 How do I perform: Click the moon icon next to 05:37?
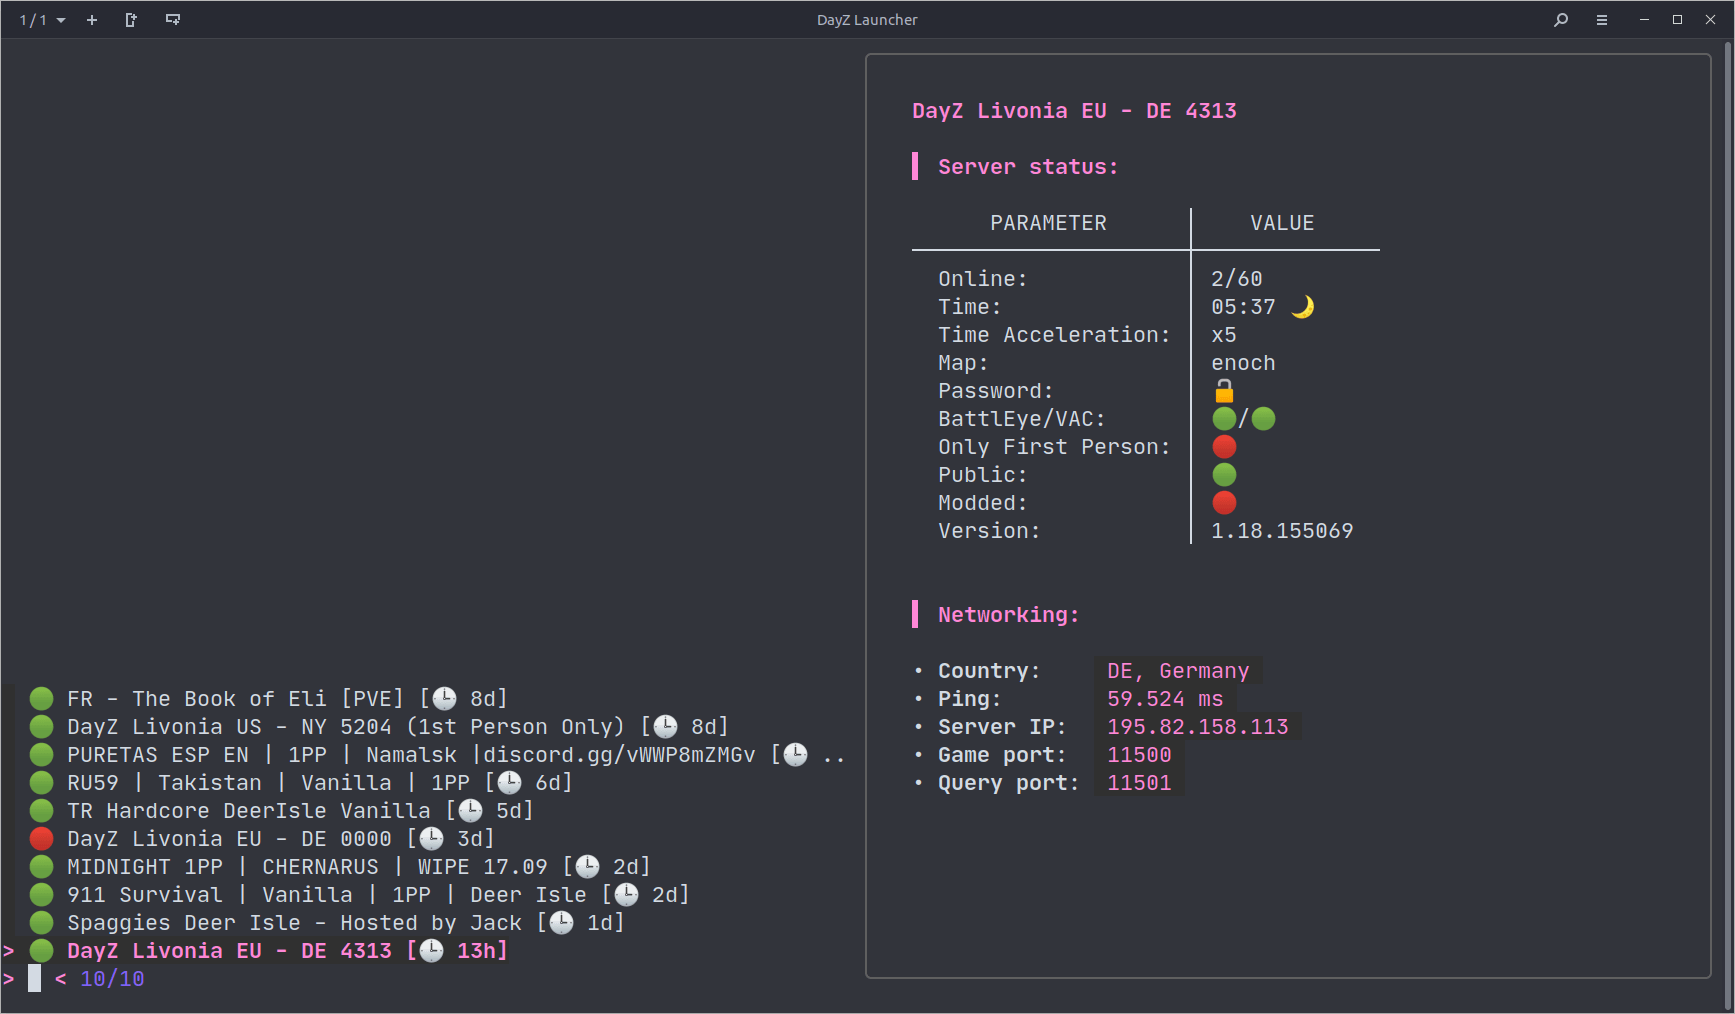(1303, 307)
